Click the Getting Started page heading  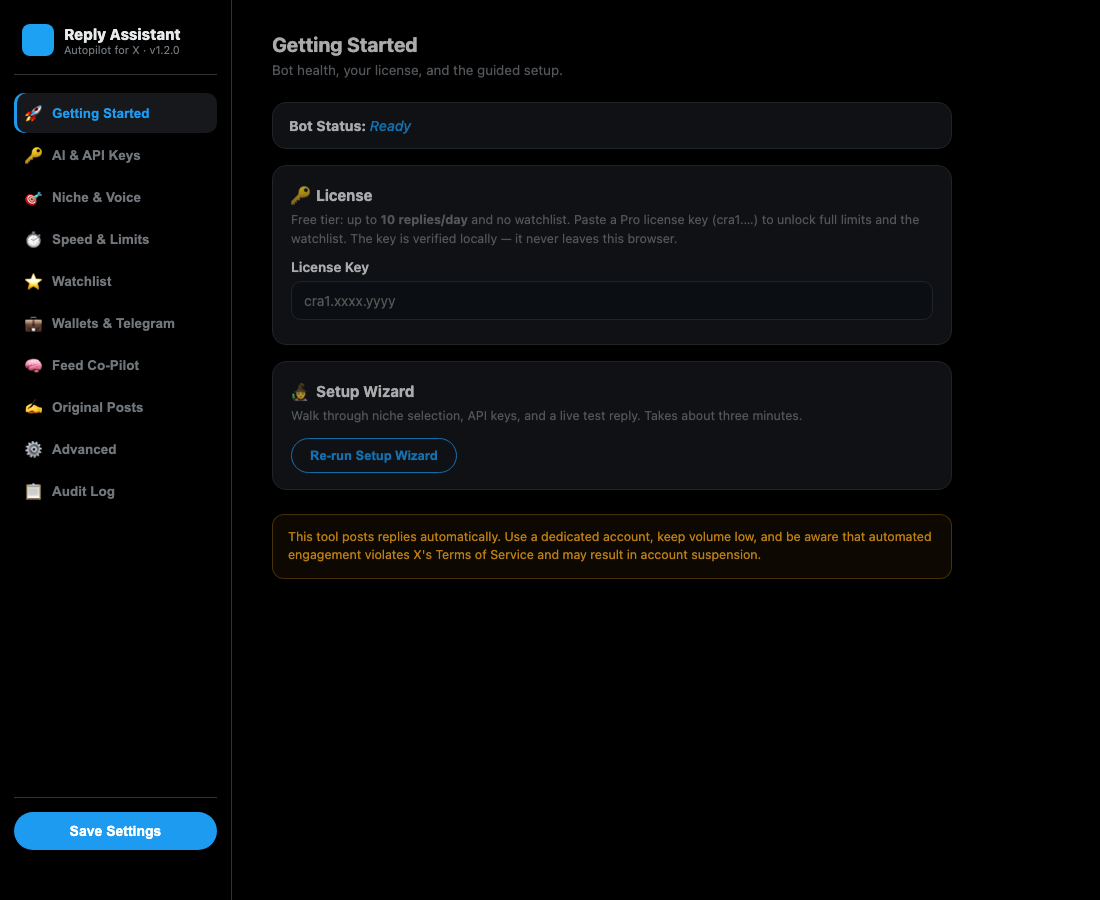344,45
